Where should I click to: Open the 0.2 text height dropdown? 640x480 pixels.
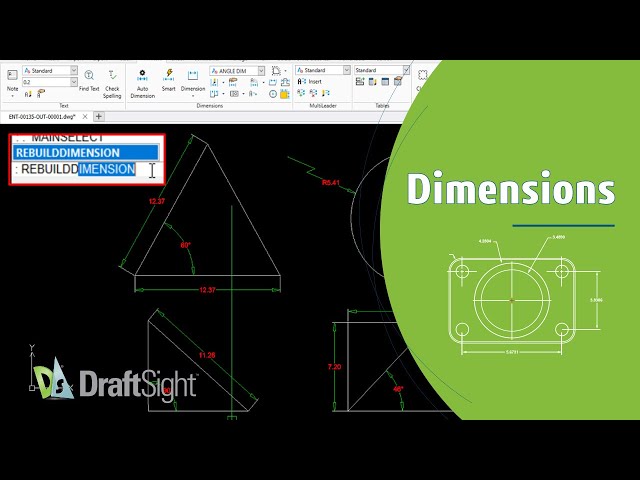(74, 82)
